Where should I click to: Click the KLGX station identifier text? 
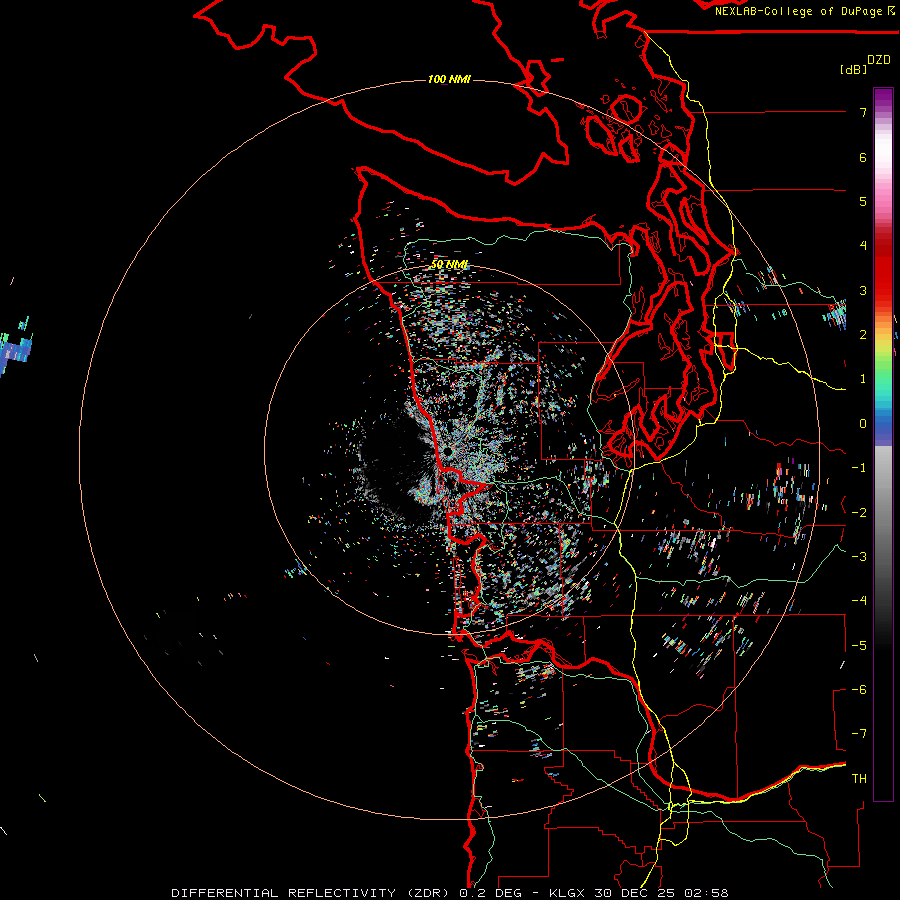[x=568, y=893]
